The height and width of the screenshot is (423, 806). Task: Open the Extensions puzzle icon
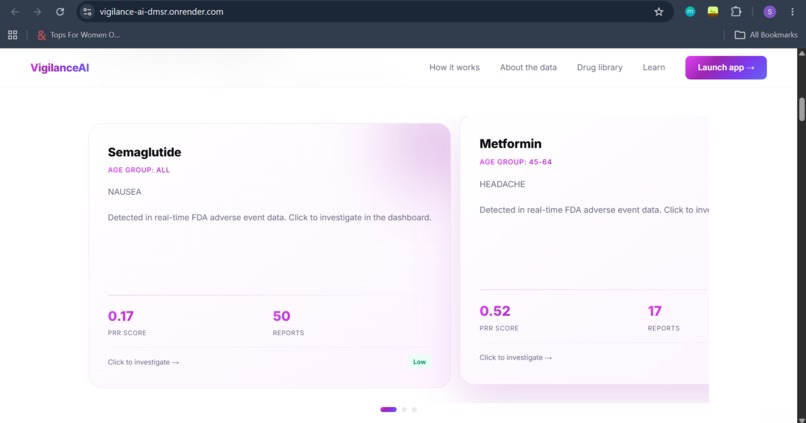[736, 12]
